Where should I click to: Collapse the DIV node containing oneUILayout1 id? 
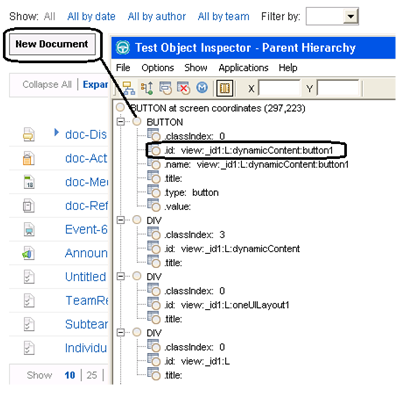tap(121, 276)
